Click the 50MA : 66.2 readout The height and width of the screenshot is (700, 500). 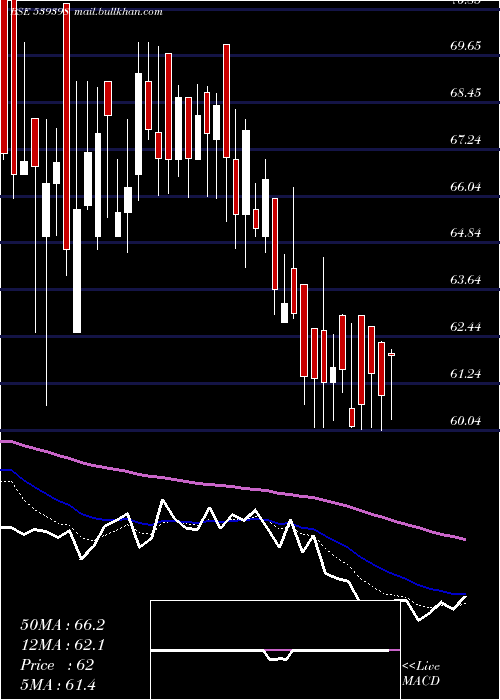coord(62,625)
